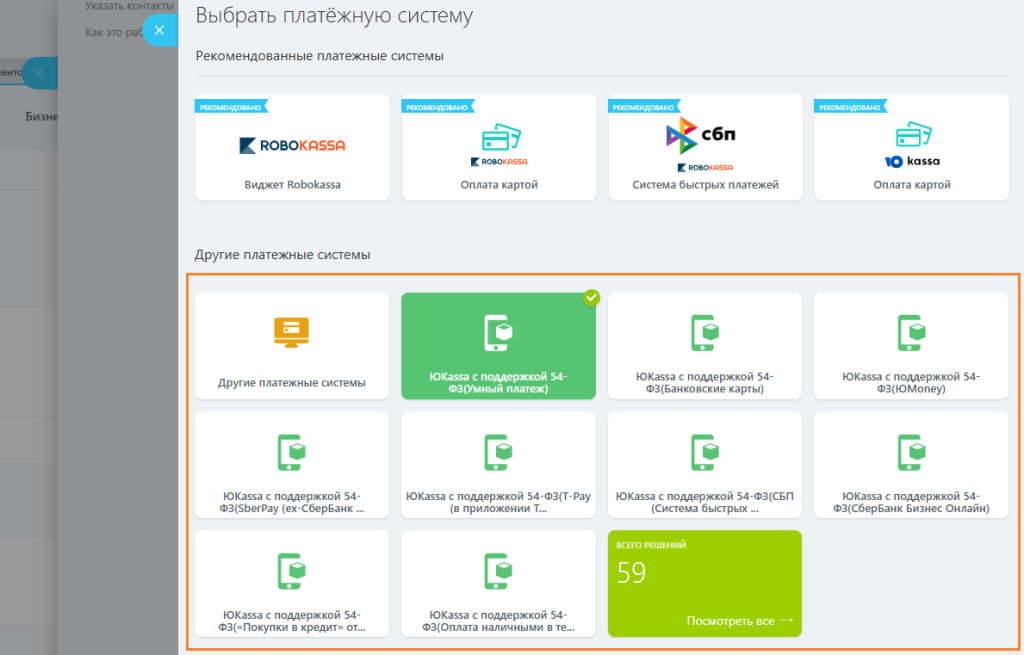Click Рекомендовано badge on Виджет Robokassa card
The width and height of the screenshot is (1024, 655).
tap(231, 107)
